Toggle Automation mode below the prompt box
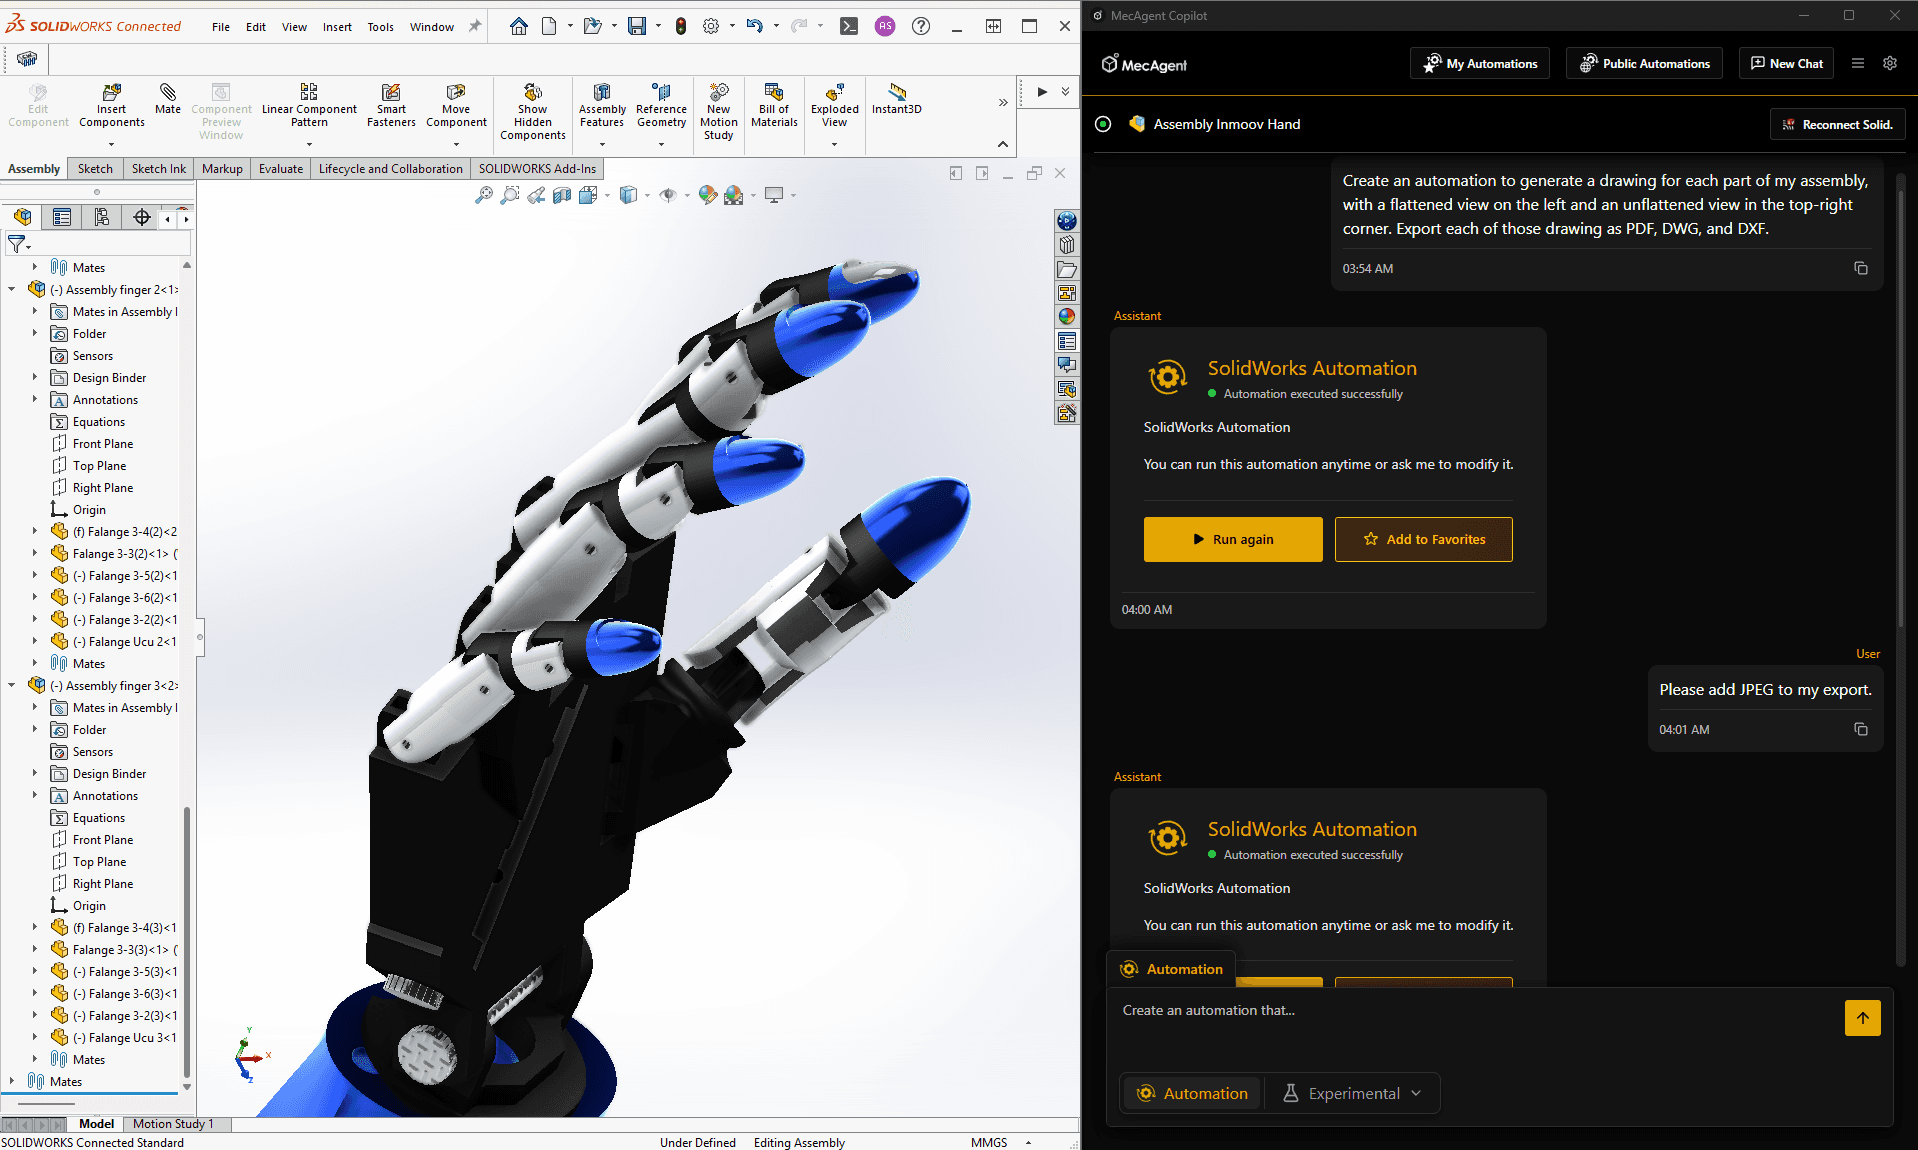Screen dimensions: 1918x1150 coord(1193,1093)
